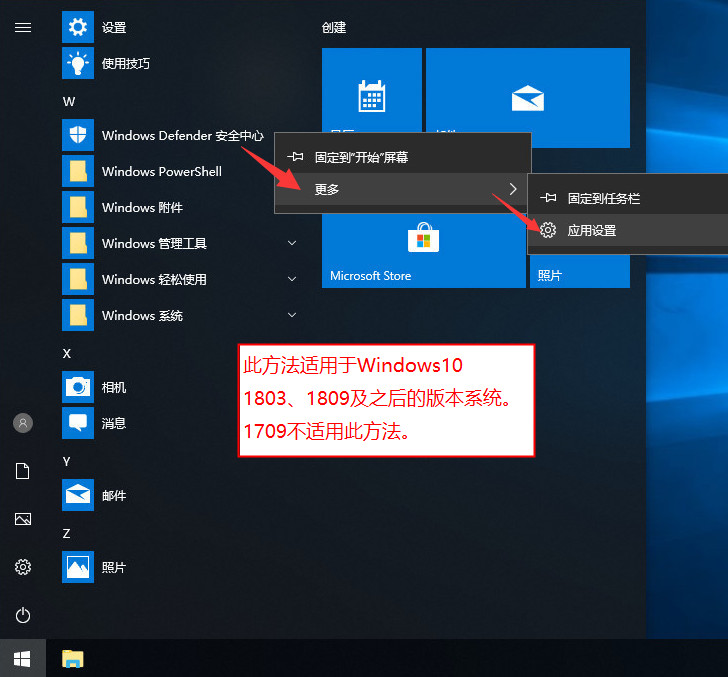
Task: Click the user account avatar icon
Action: pos(23,423)
